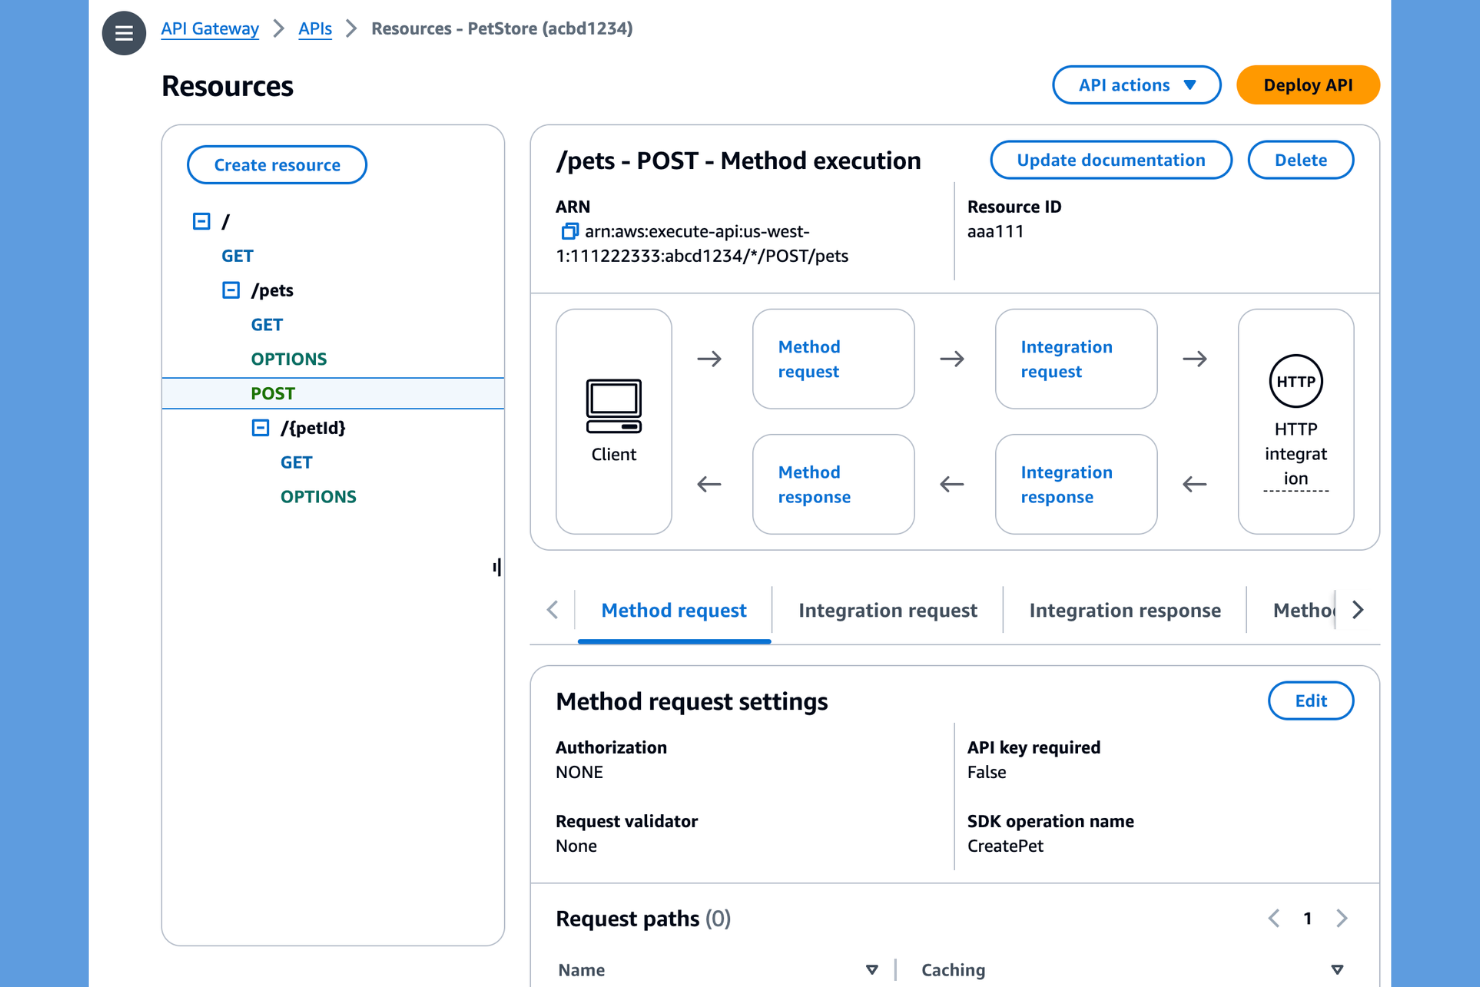Image resolution: width=1480 pixels, height=987 pixels.
Task: Click the Request validator value None
Action: pos(576,846)
